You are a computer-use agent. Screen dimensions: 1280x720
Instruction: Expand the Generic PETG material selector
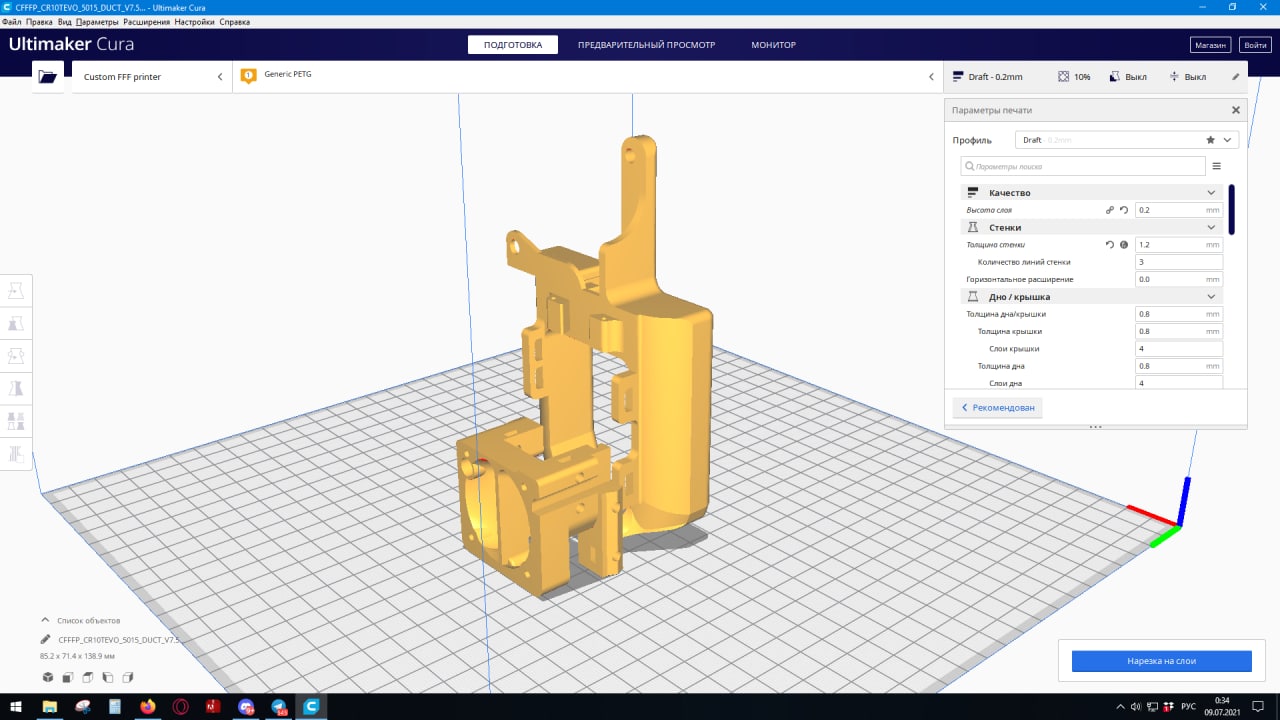(x=586, y=77)
